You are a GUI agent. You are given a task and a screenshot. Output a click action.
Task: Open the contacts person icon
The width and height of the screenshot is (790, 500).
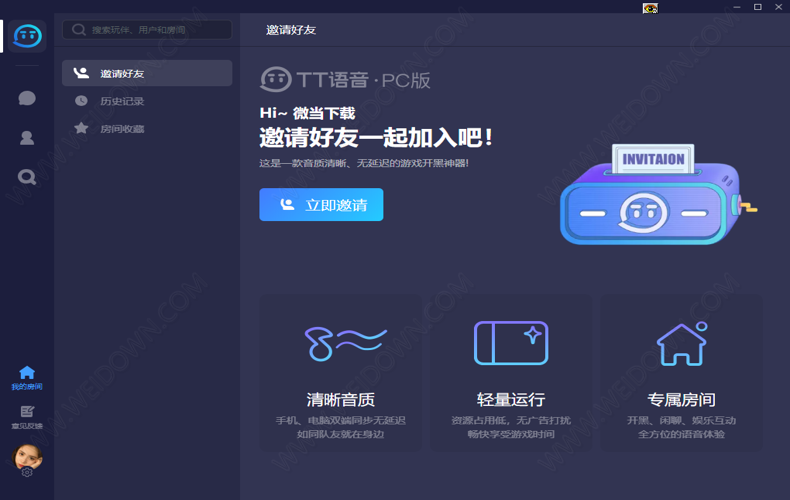(27, 138)
